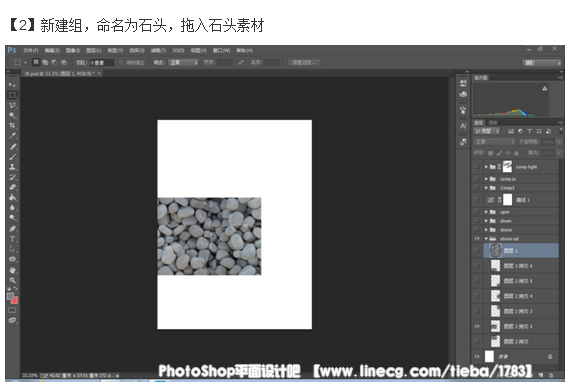Click the foreground color swatch
This screenshot has height=388, width=582.
[x=10, y=296]
